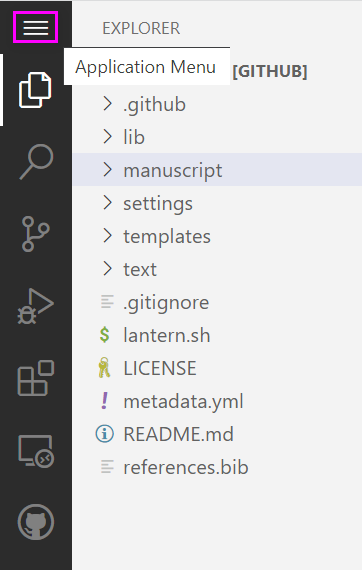Select the templates folder name
The width and height of the screenshot is (362, 570).
pyautogui.click(x=167, y=237)
